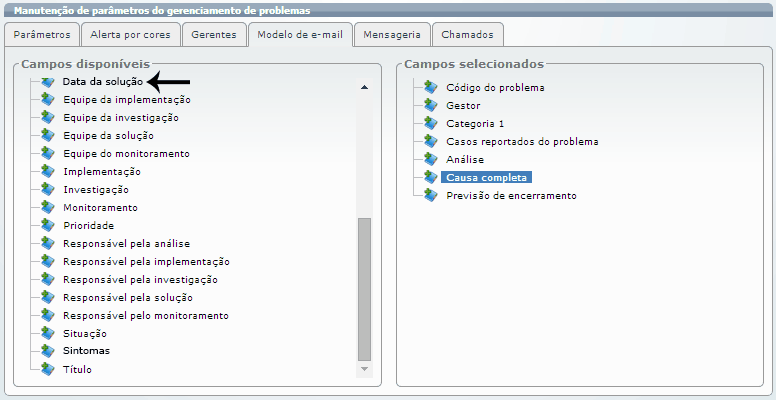Image resolution: width=776 pixels, height=400 pixels.
Task: Click the icon next to Equipe da implementação
Action: pos(46,99)
